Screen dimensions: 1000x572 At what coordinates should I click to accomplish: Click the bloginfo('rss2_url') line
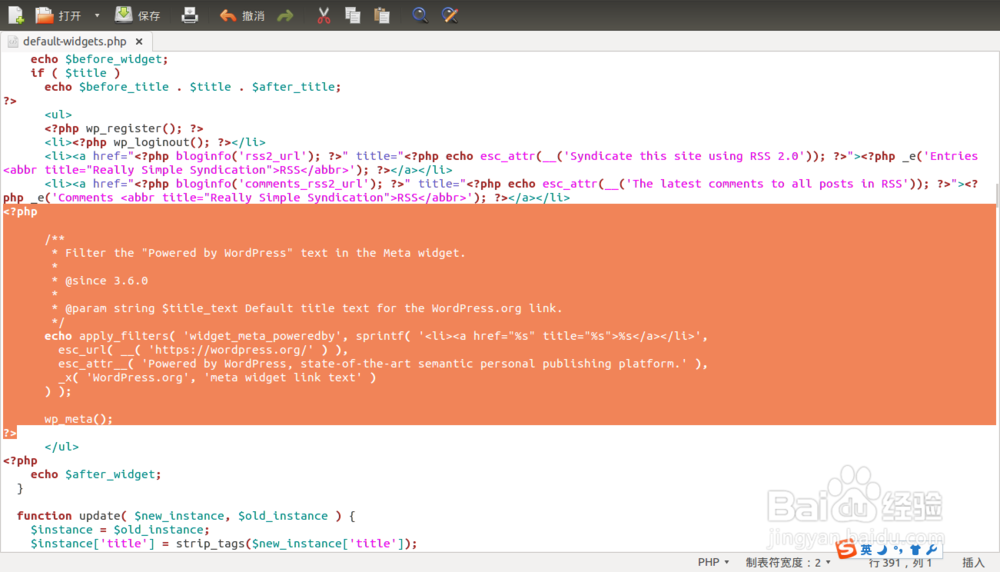click(x=511, y=156)
